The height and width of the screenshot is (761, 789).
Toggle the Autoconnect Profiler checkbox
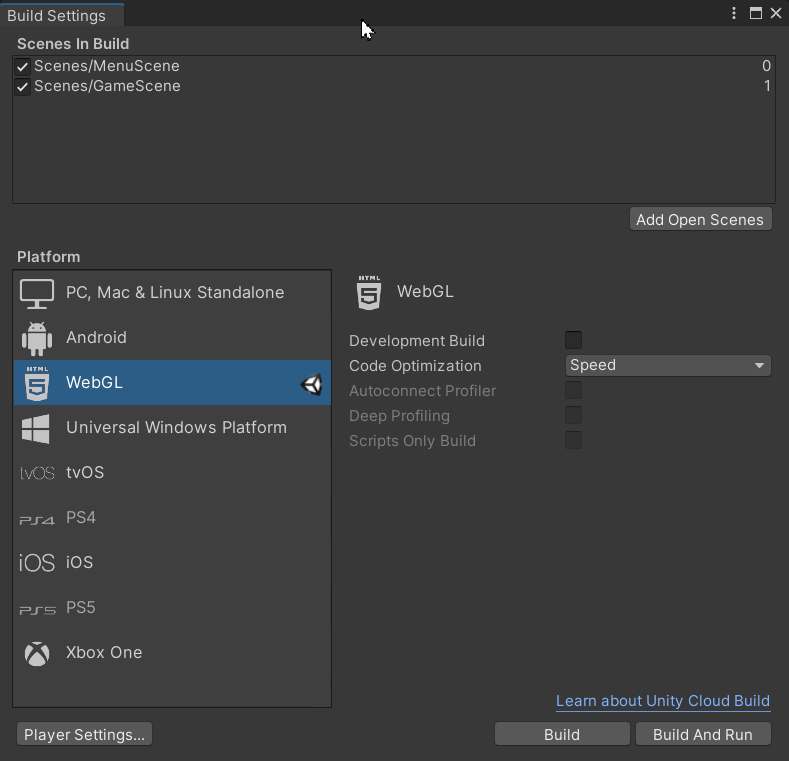tap(573, 390)
